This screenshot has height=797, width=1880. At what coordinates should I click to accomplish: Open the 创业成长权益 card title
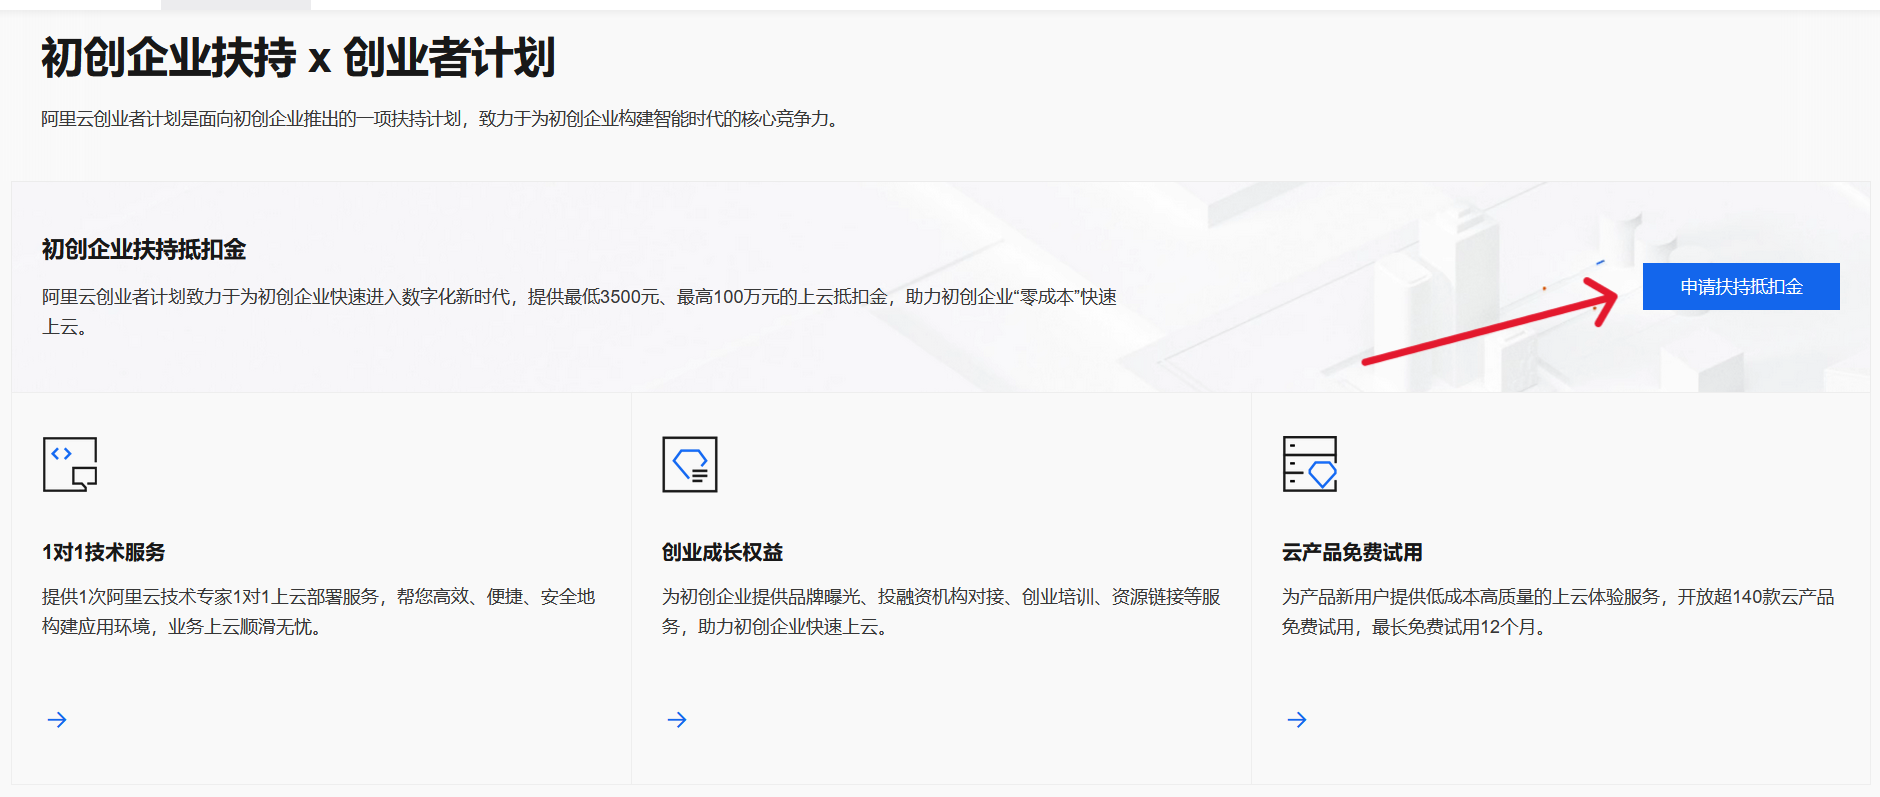723,552
